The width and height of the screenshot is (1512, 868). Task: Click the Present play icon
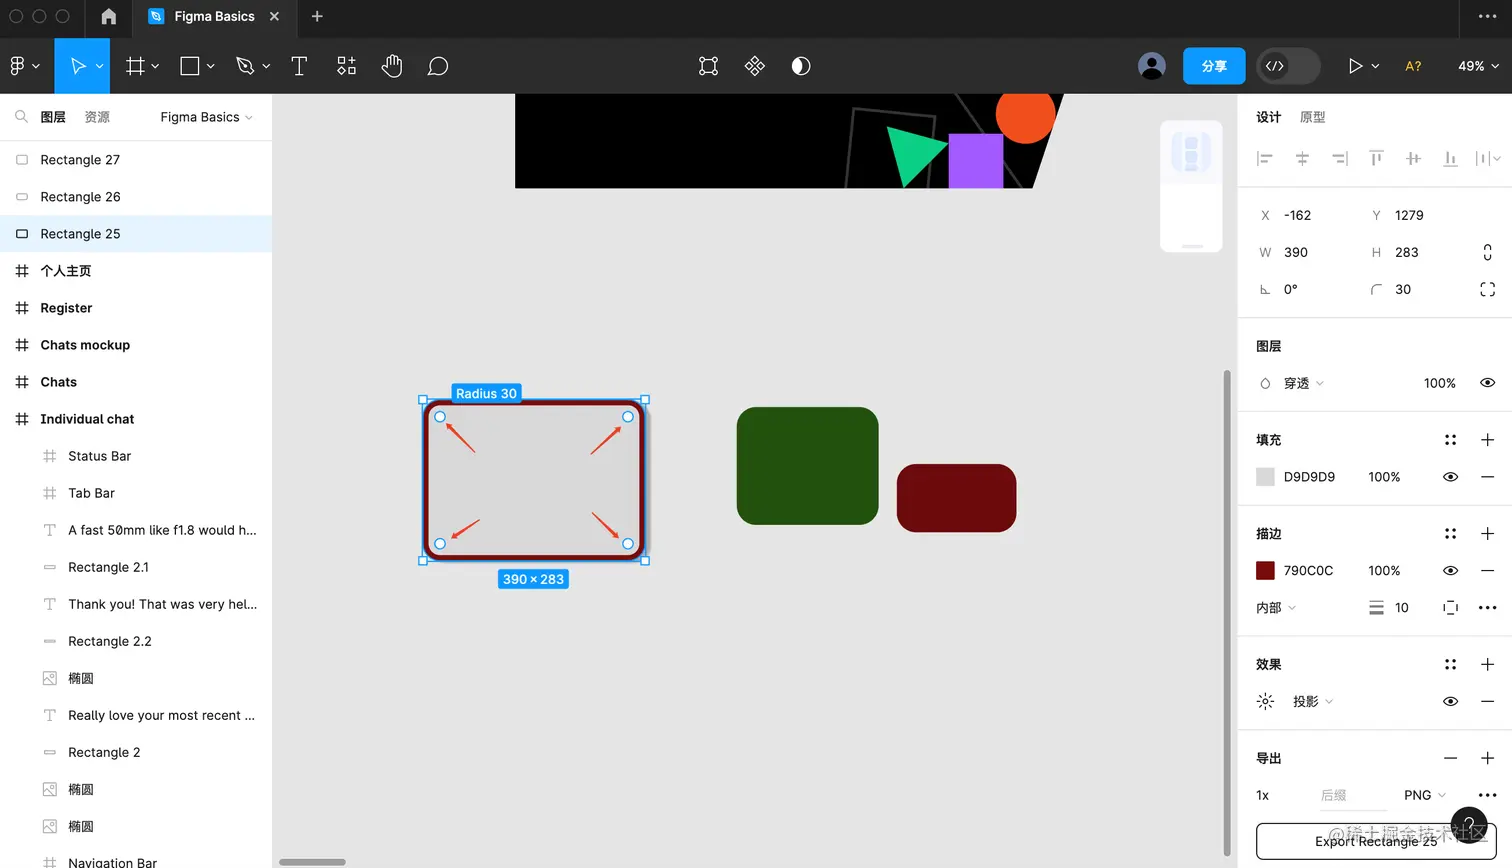point(1355,66)
